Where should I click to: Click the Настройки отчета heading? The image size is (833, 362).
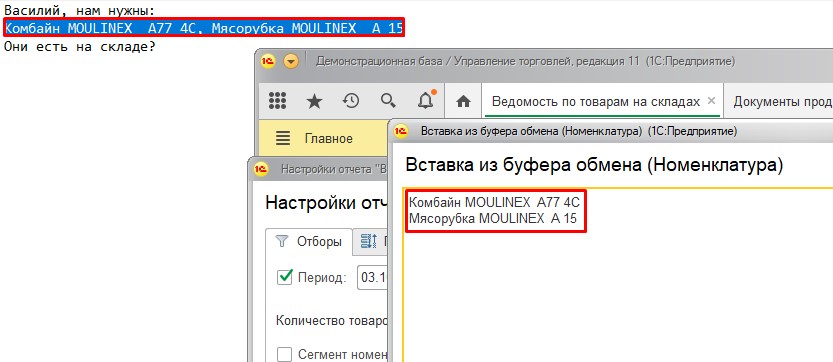point(327,203)
